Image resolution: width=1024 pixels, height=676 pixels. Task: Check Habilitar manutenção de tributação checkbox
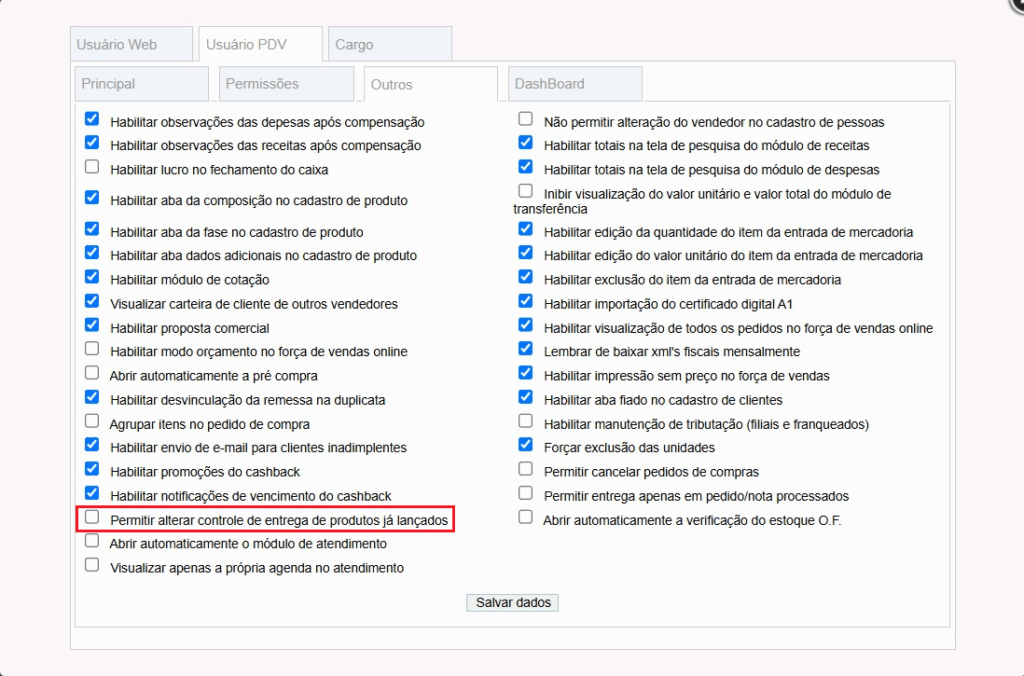(x=526, y=421)
